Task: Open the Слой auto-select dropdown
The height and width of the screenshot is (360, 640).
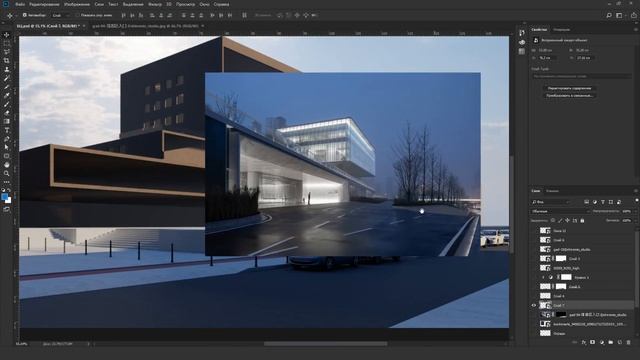Action: tap(60, 15)
